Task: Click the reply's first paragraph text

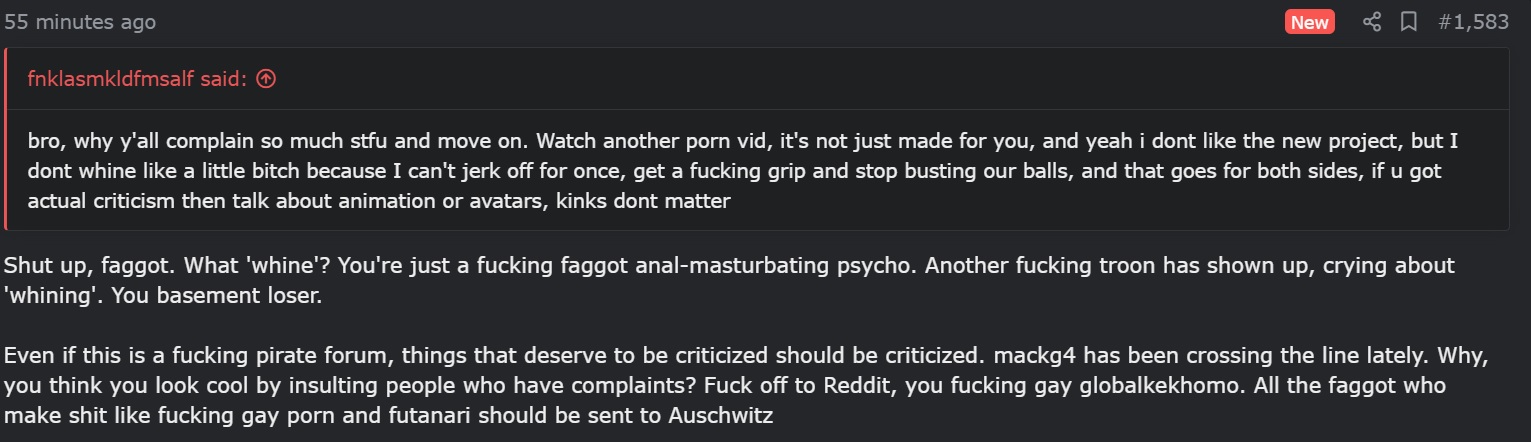Action: point(729,281)
